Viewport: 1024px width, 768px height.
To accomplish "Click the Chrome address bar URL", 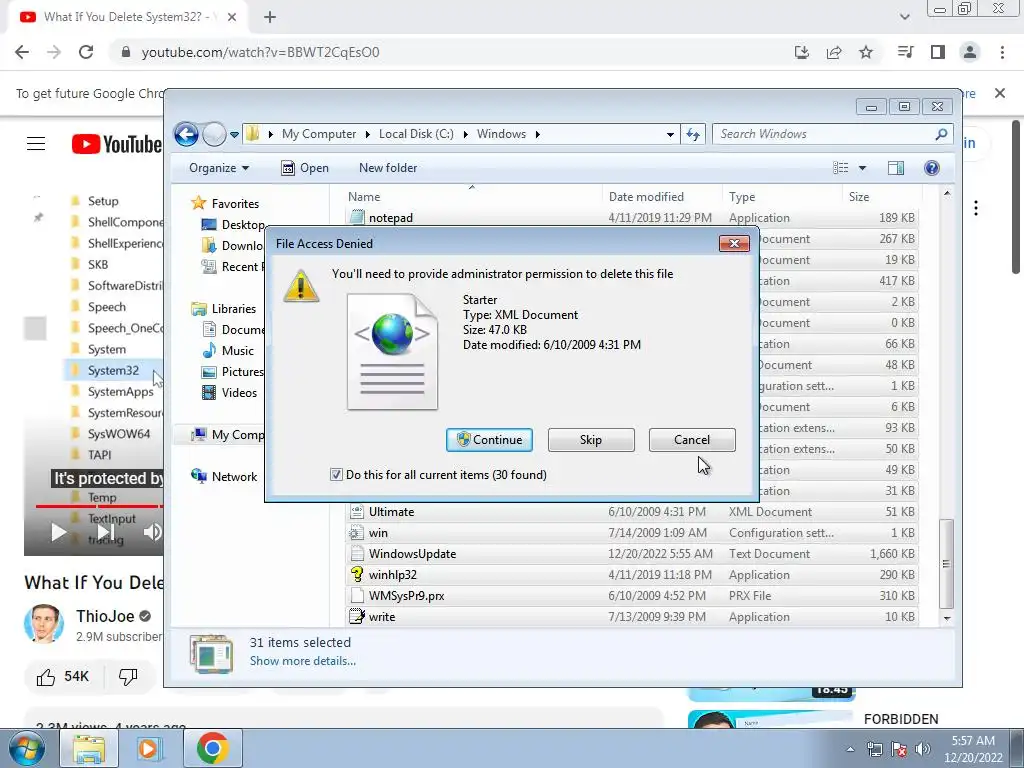I will 260,52.
